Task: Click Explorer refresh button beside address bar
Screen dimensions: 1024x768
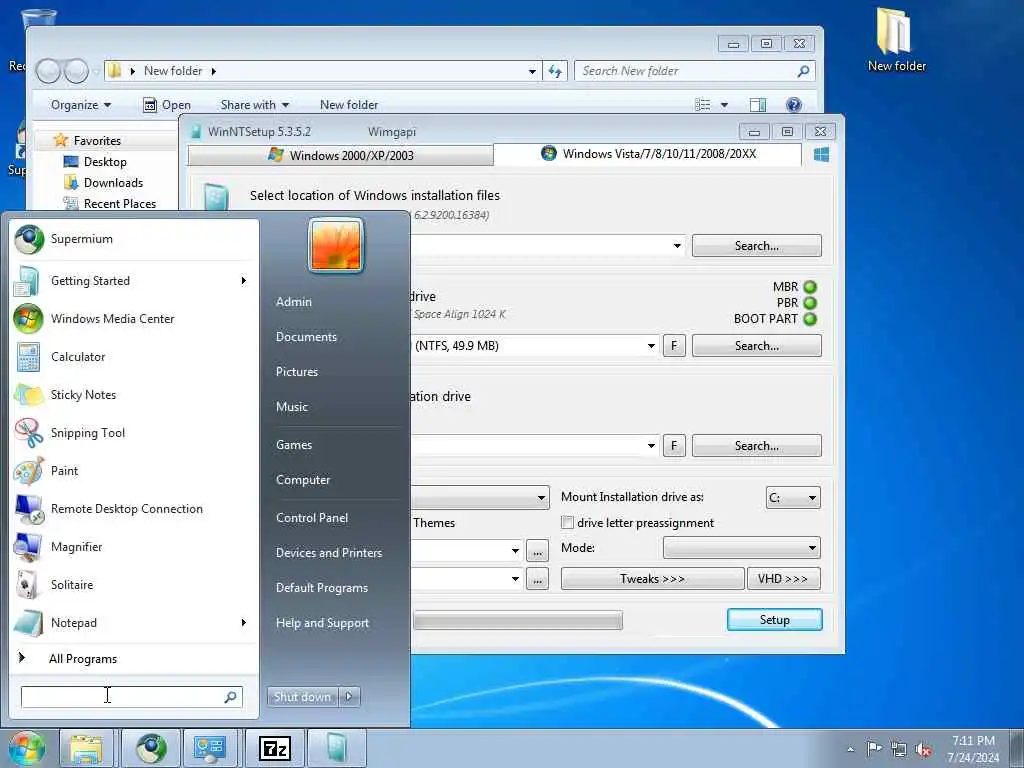Action: (x=554, y=71)
